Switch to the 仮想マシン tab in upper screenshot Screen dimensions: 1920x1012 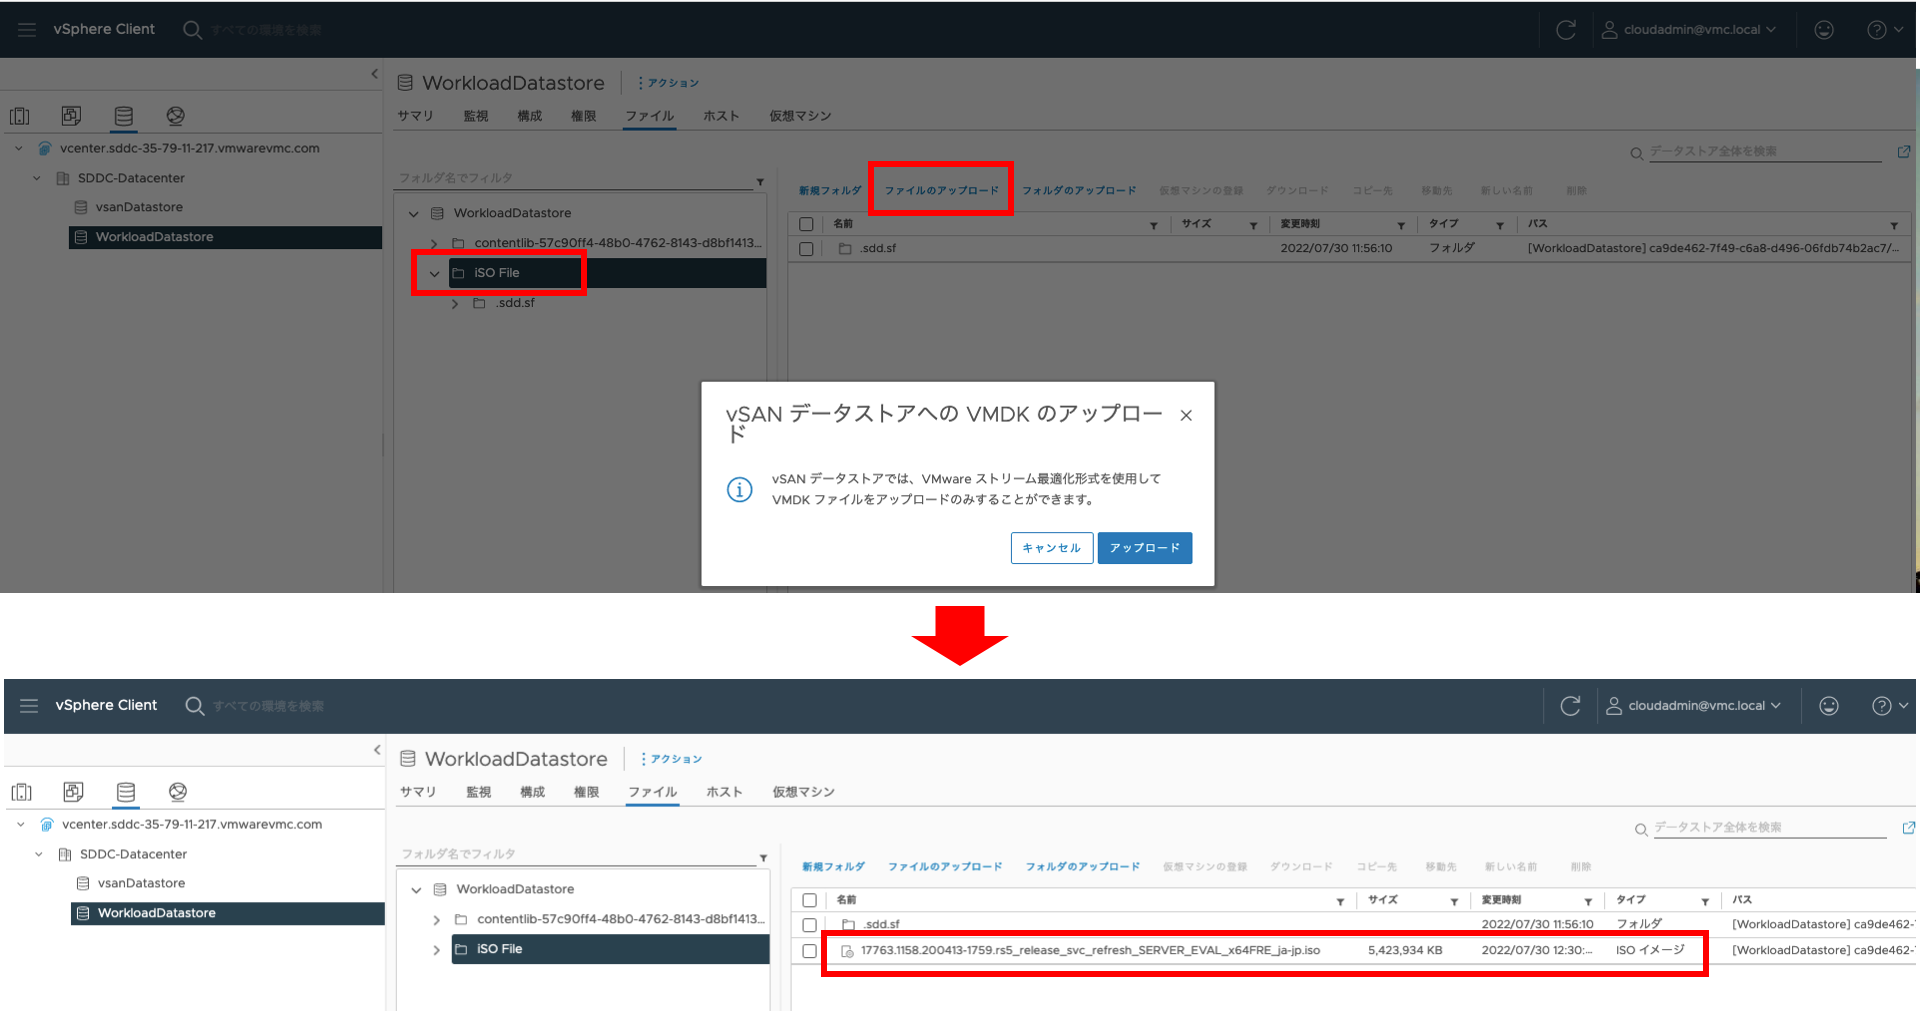pos(800,116)
